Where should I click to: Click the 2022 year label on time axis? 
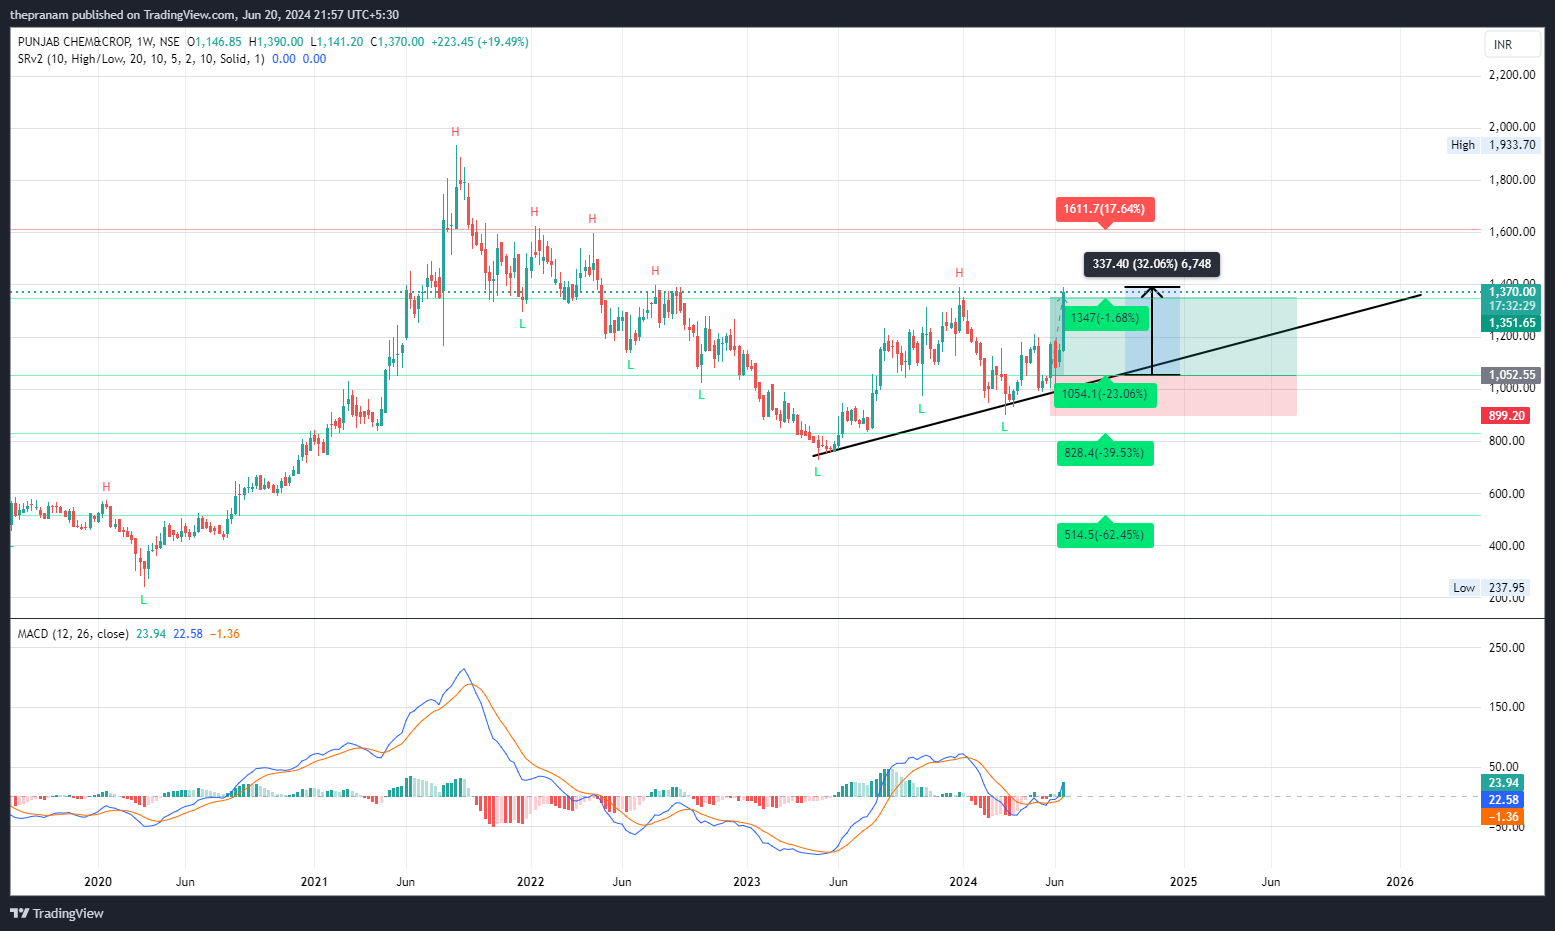tap(530, 882)
